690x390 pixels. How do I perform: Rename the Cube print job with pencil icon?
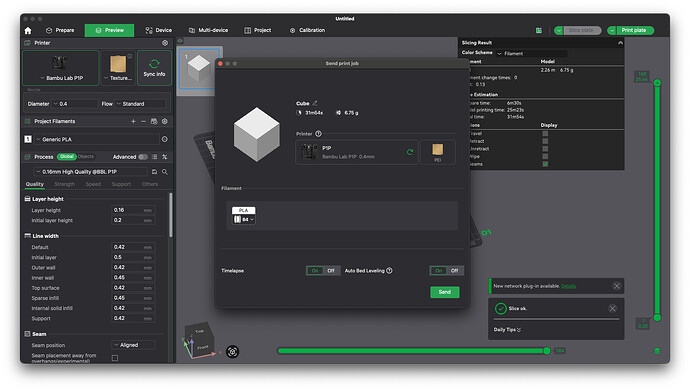pos(315,103)
